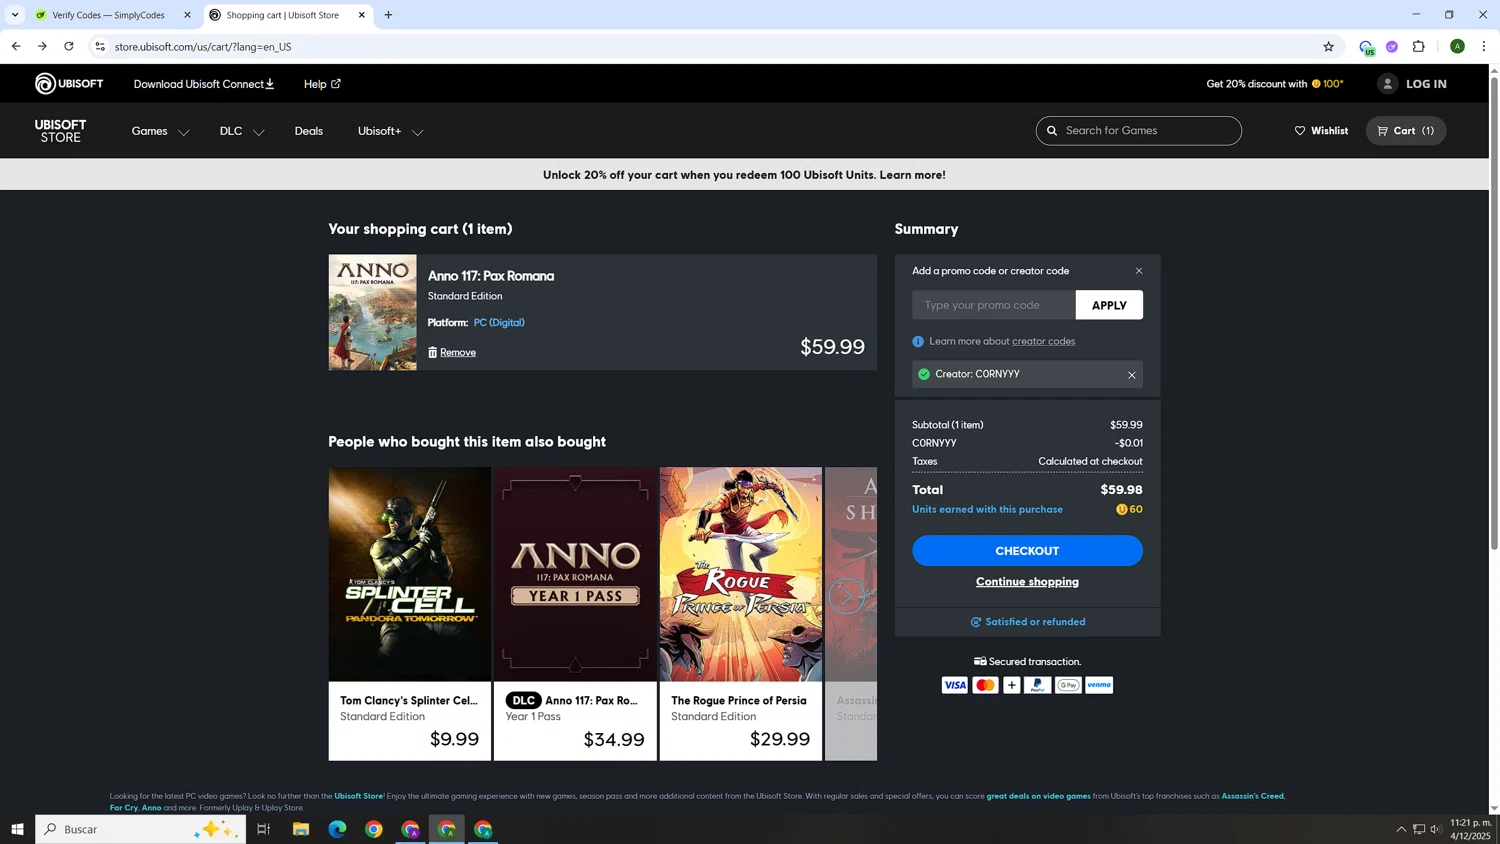
Task: Open the tab search dropdown arrow
Action: 15,15
